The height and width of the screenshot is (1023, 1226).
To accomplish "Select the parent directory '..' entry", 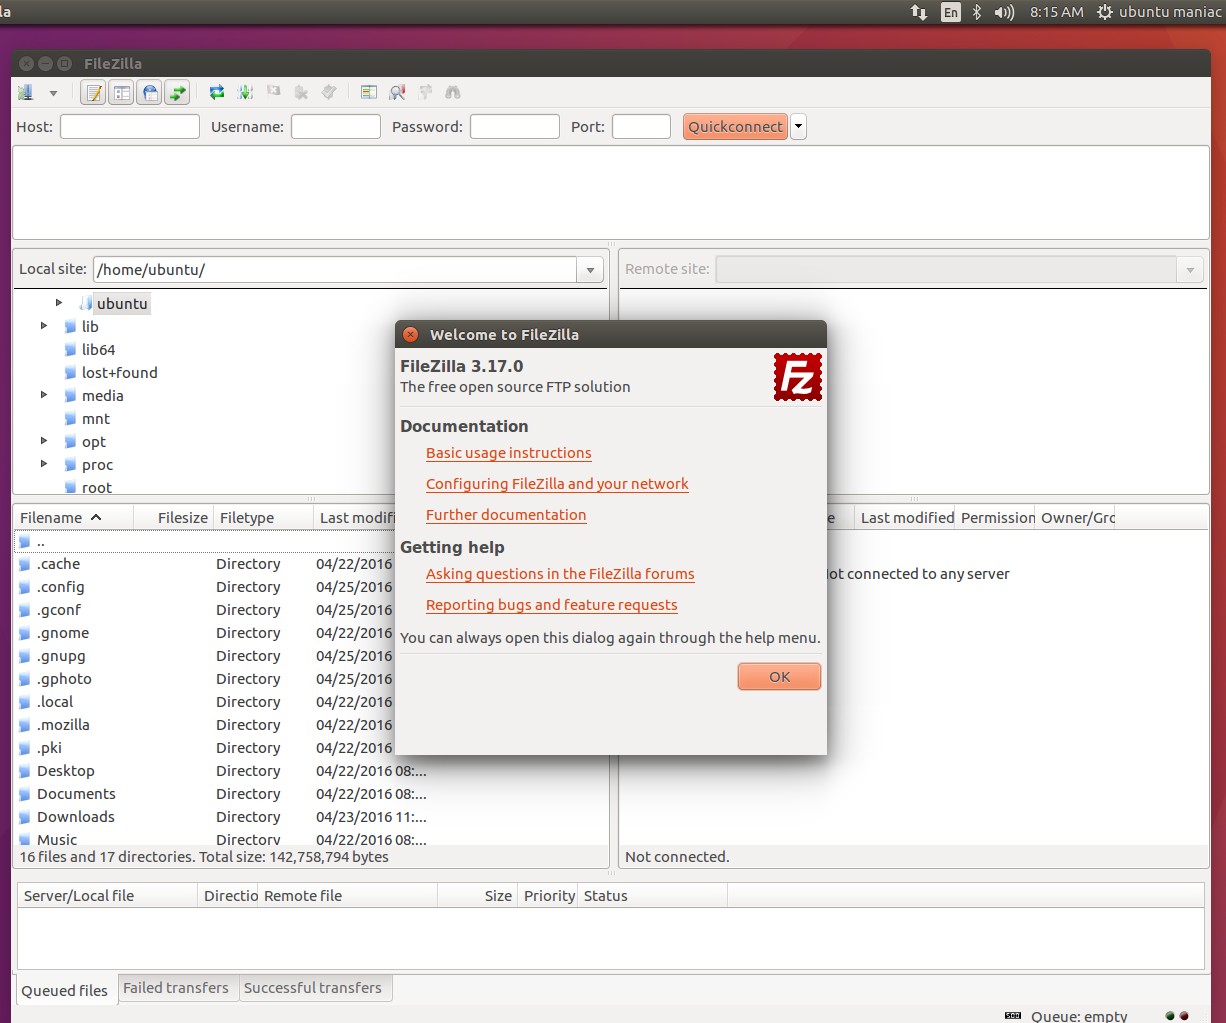I will pos(205,541).
